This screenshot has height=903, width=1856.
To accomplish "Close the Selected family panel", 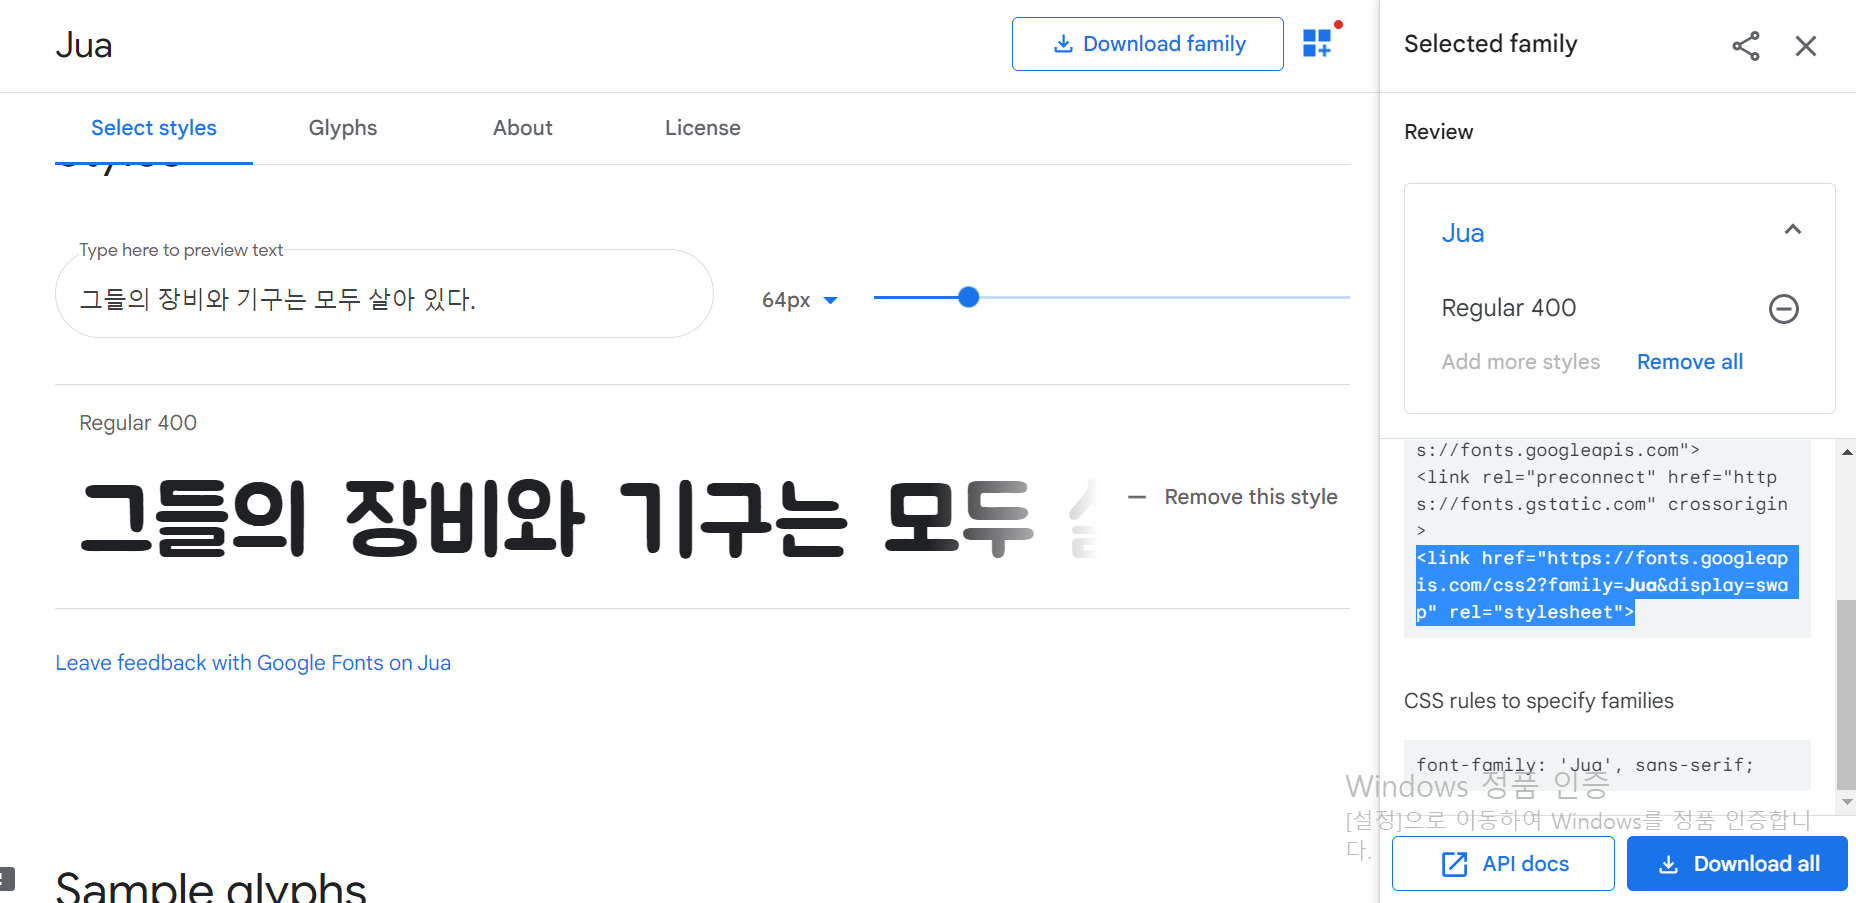I will pyautogui.click(x=1806, y=46).
